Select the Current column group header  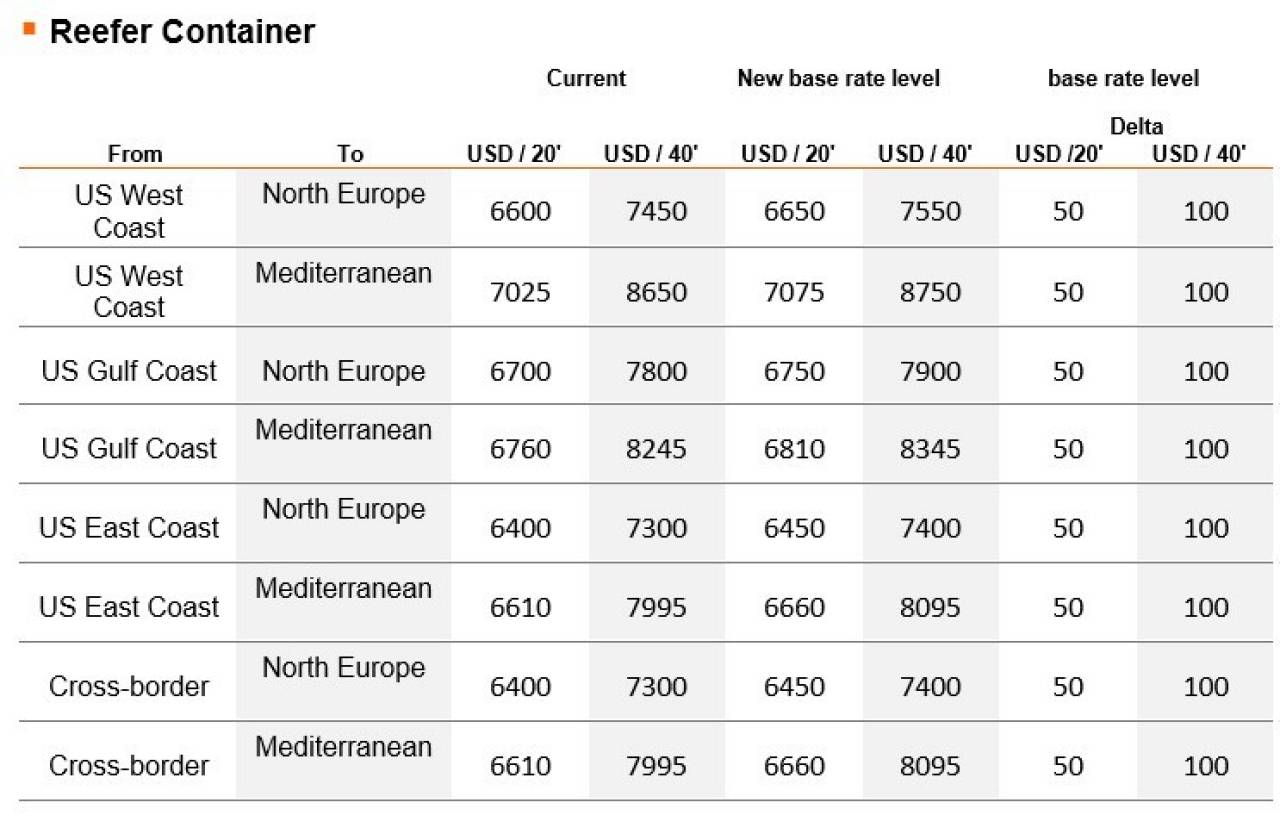pyautogui.click(x=586, y=78)
